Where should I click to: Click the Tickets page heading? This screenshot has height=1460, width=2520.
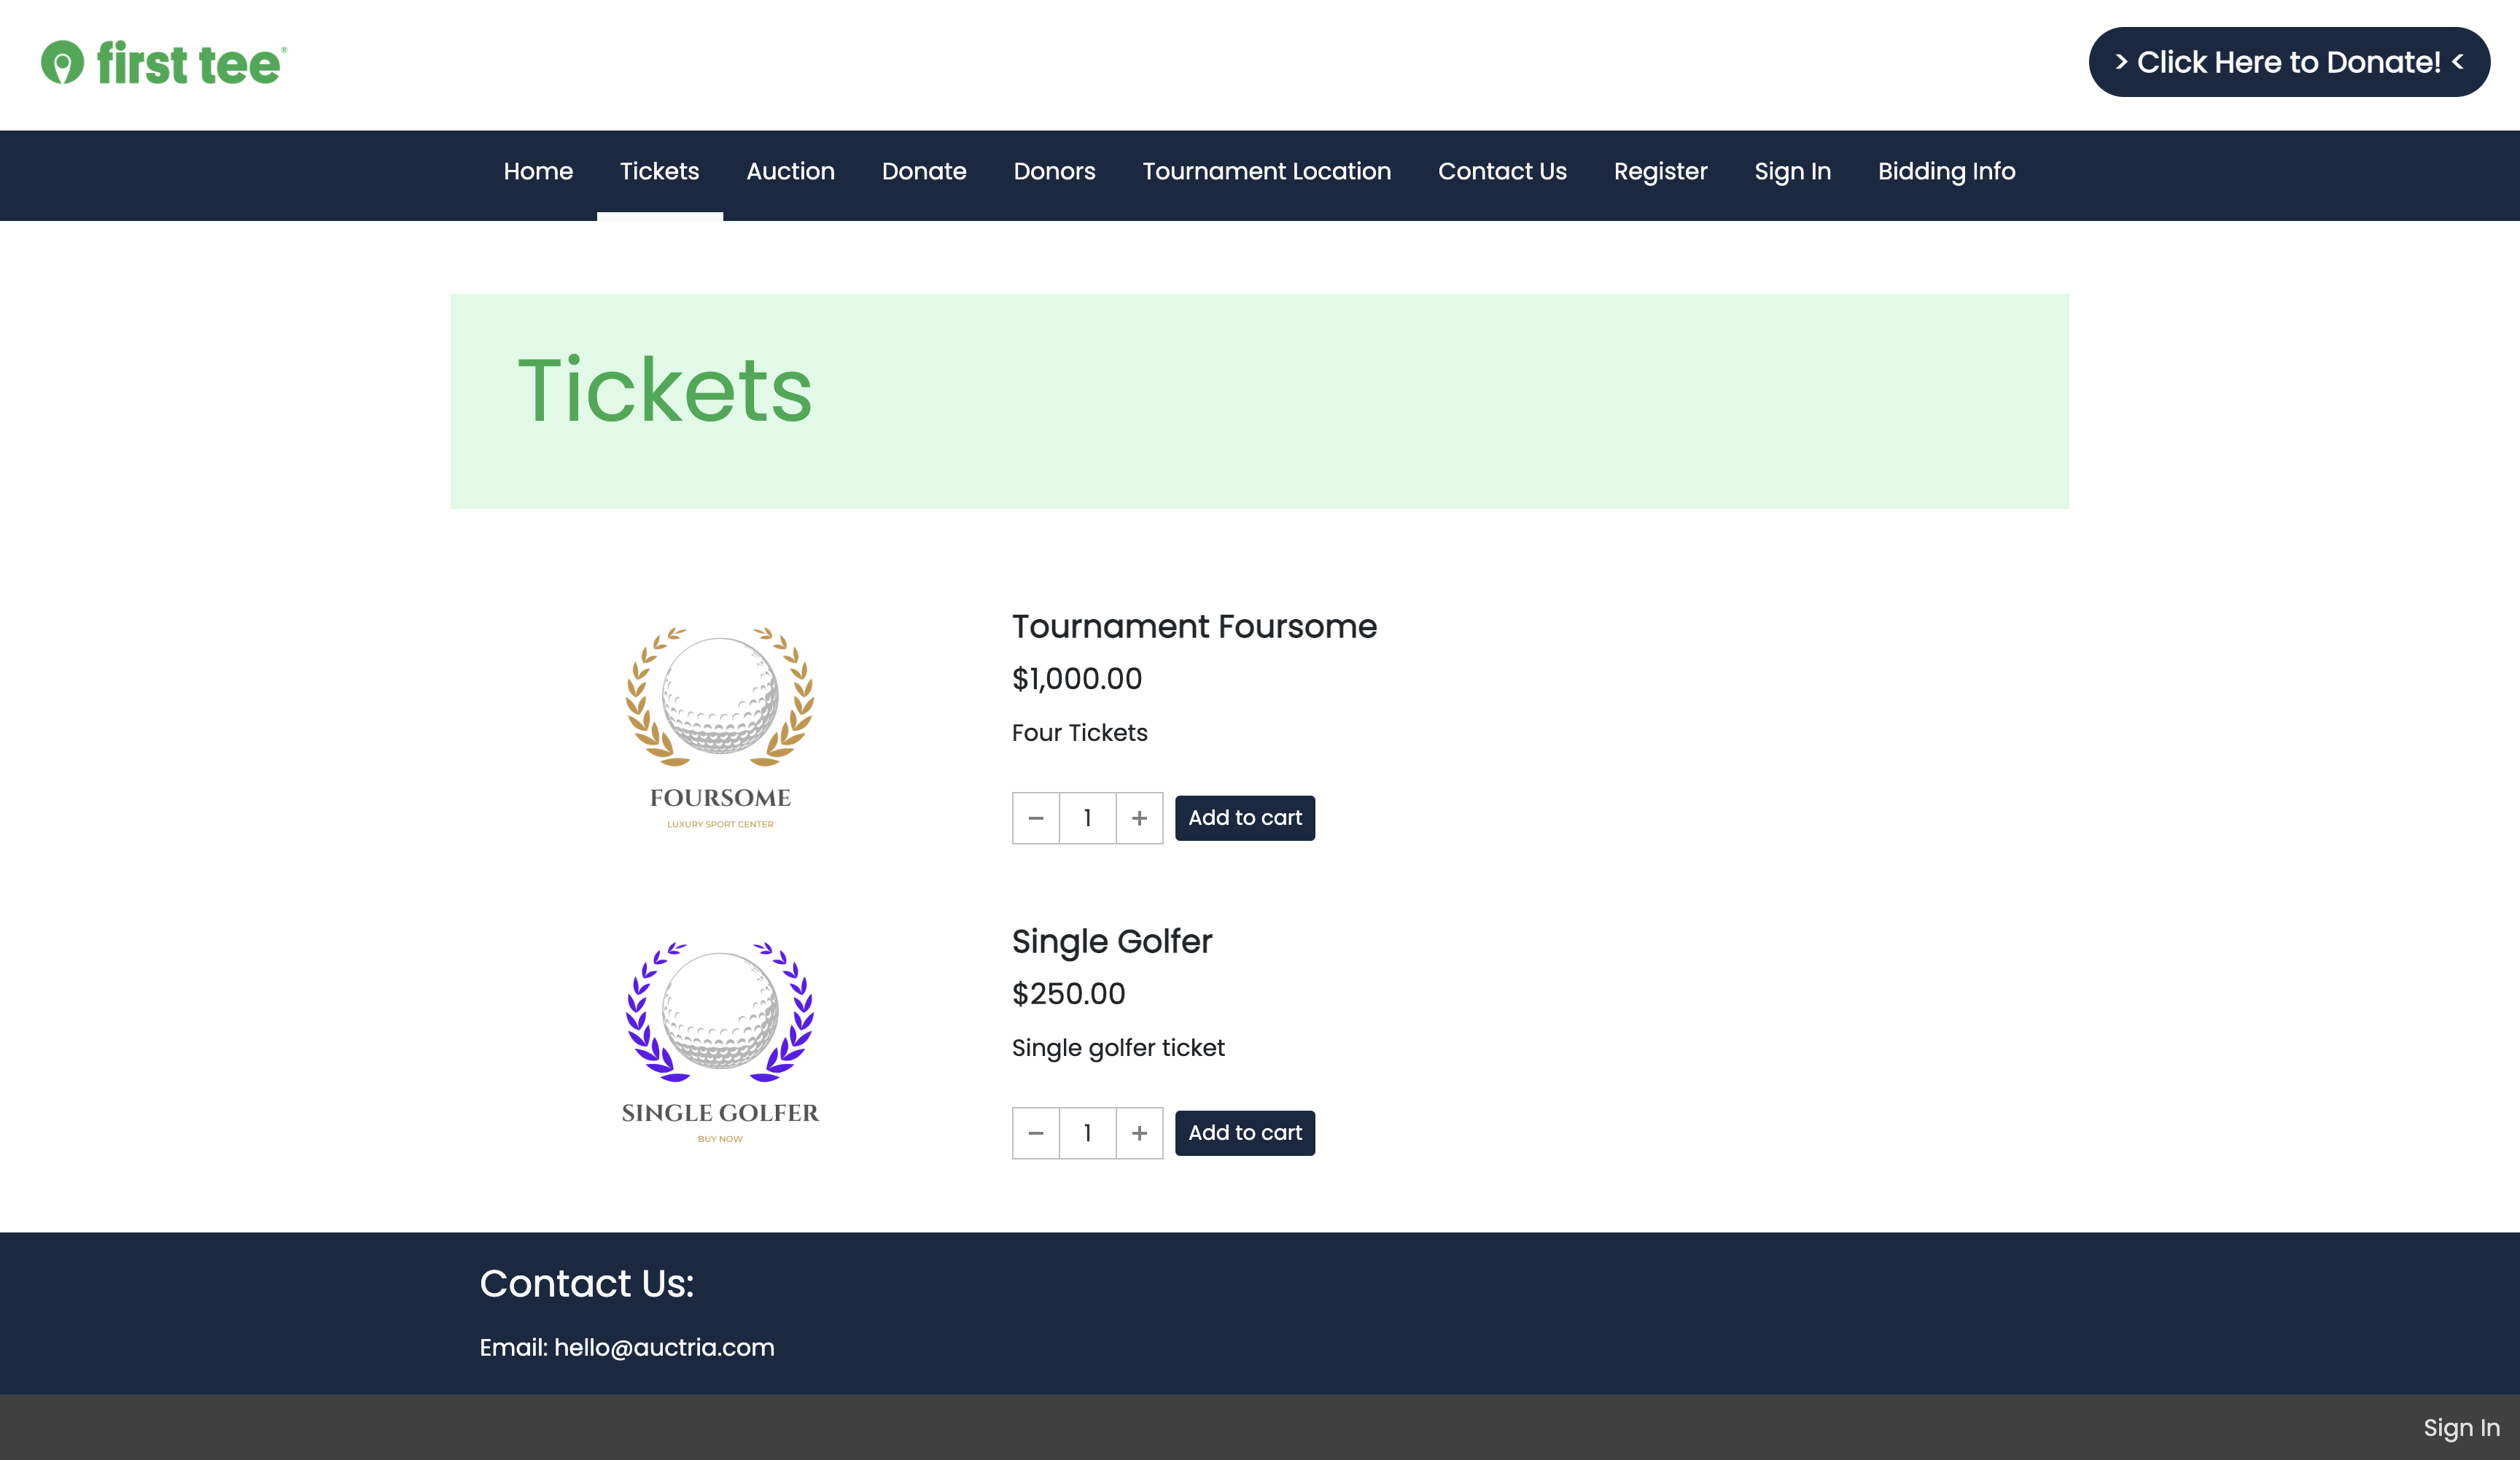point(665,390)
